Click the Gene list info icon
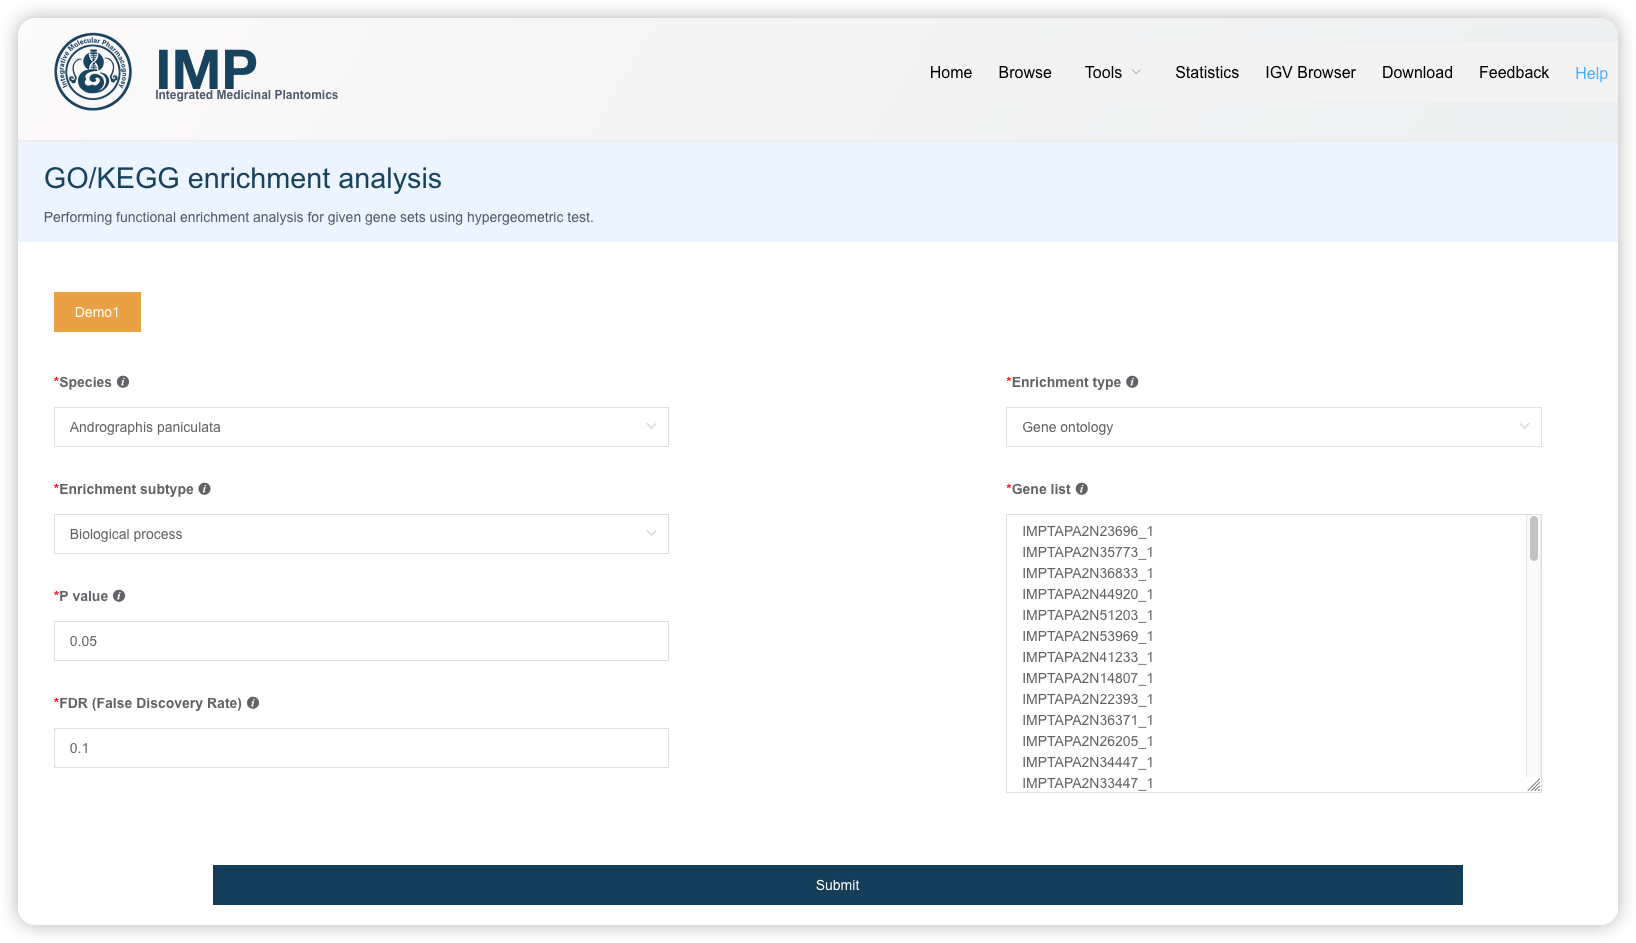Image resolution: width=1636 pixels, height=943 pixels. (1081, 489)
